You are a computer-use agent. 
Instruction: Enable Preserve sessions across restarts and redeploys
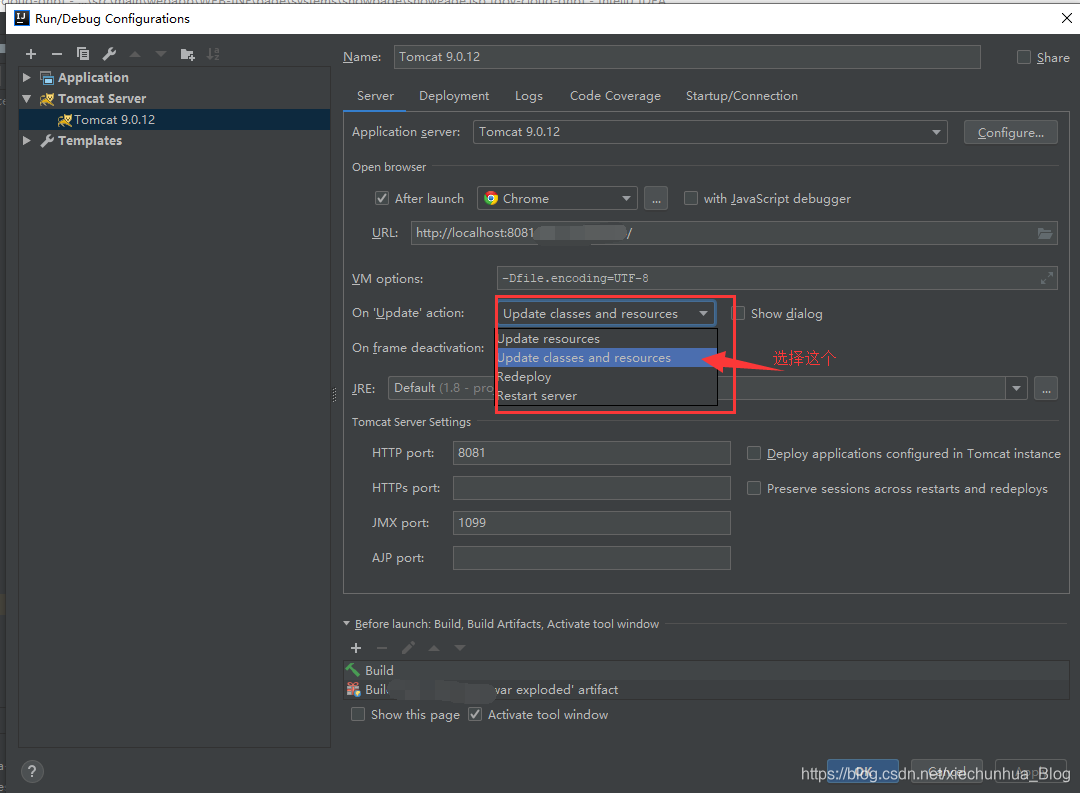tap(754, 488)
